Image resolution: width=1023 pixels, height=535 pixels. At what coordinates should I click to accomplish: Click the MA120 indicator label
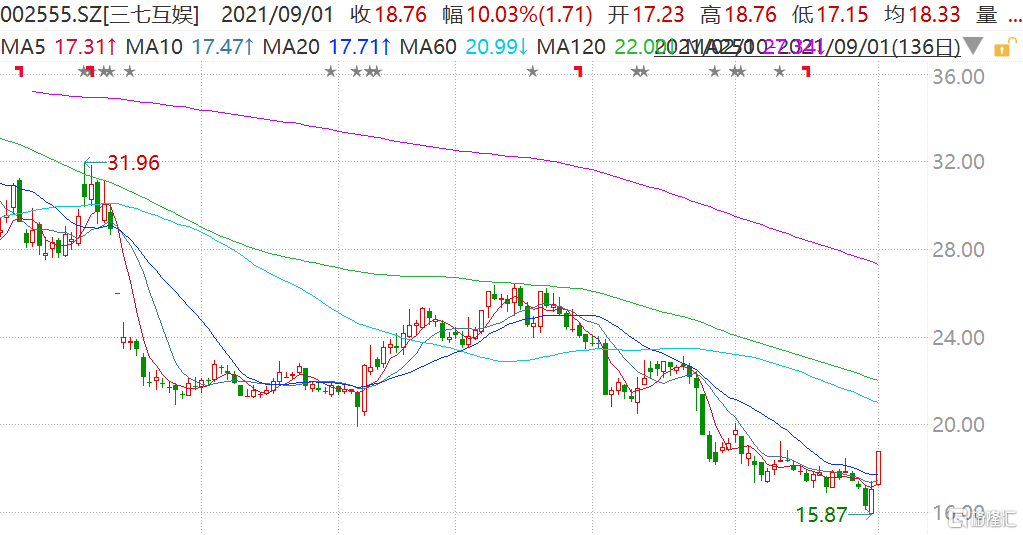[572, 46]
